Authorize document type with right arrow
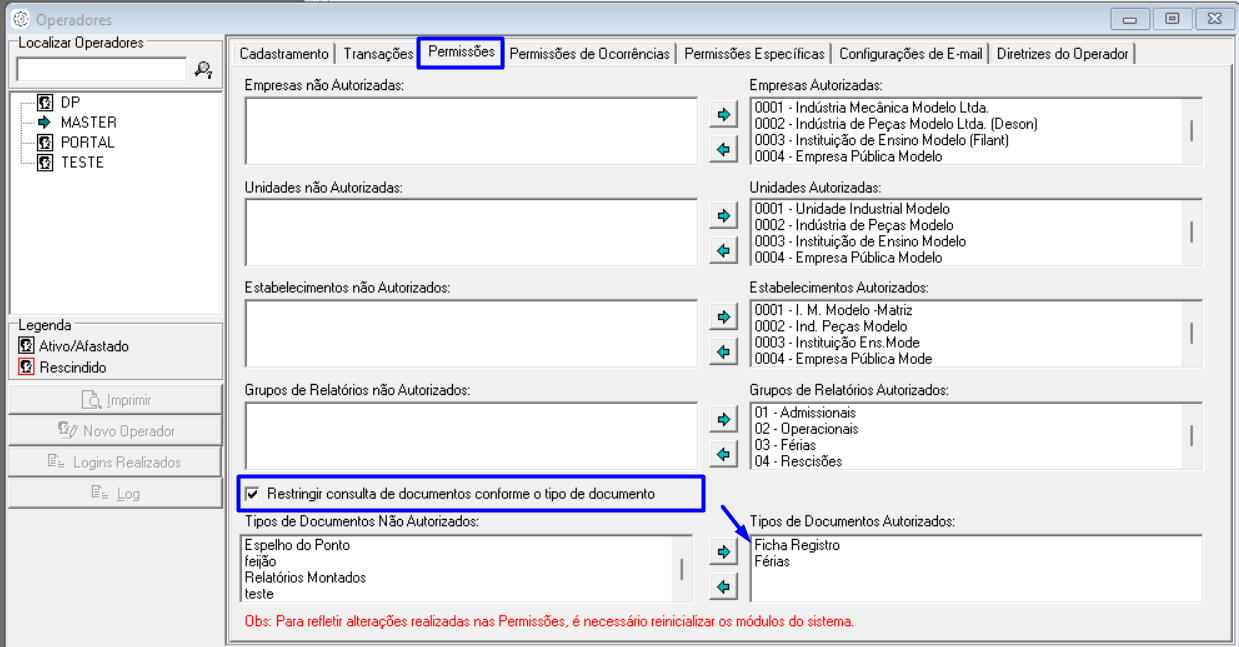Image resolution: width=1239 pixels, height=647 pixels. click(x=723, y=551)
